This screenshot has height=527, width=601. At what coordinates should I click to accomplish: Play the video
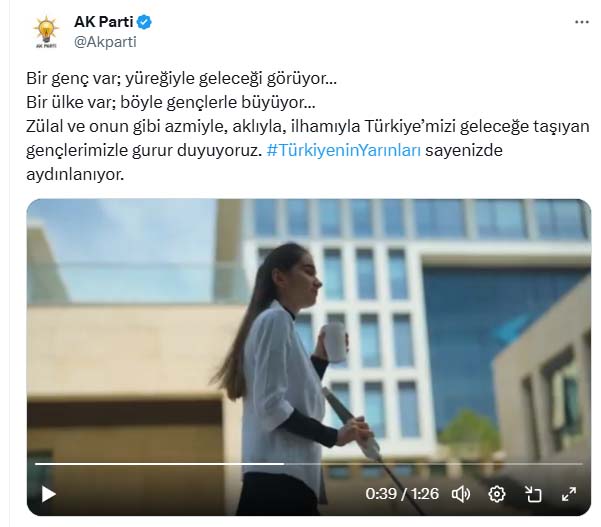(x=49, y=494)
